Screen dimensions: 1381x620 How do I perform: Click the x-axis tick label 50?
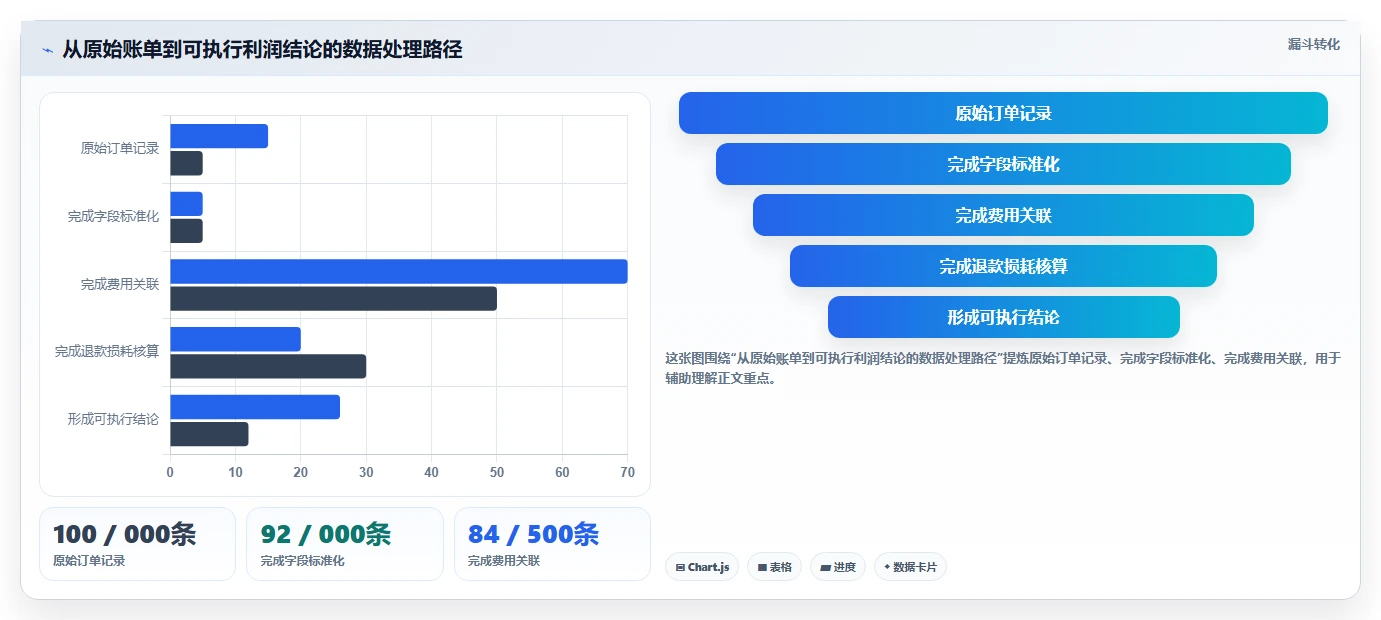click(x=497, y=472)
